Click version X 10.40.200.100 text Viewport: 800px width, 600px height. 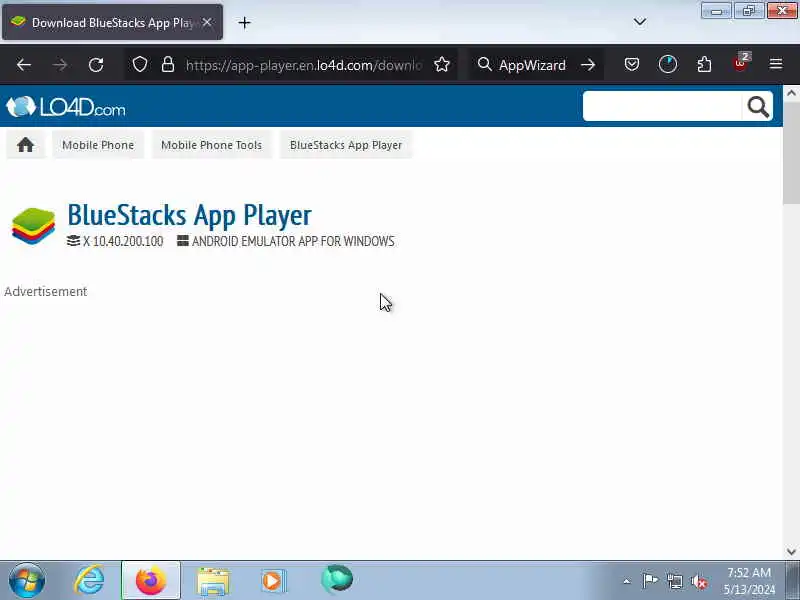123,241
